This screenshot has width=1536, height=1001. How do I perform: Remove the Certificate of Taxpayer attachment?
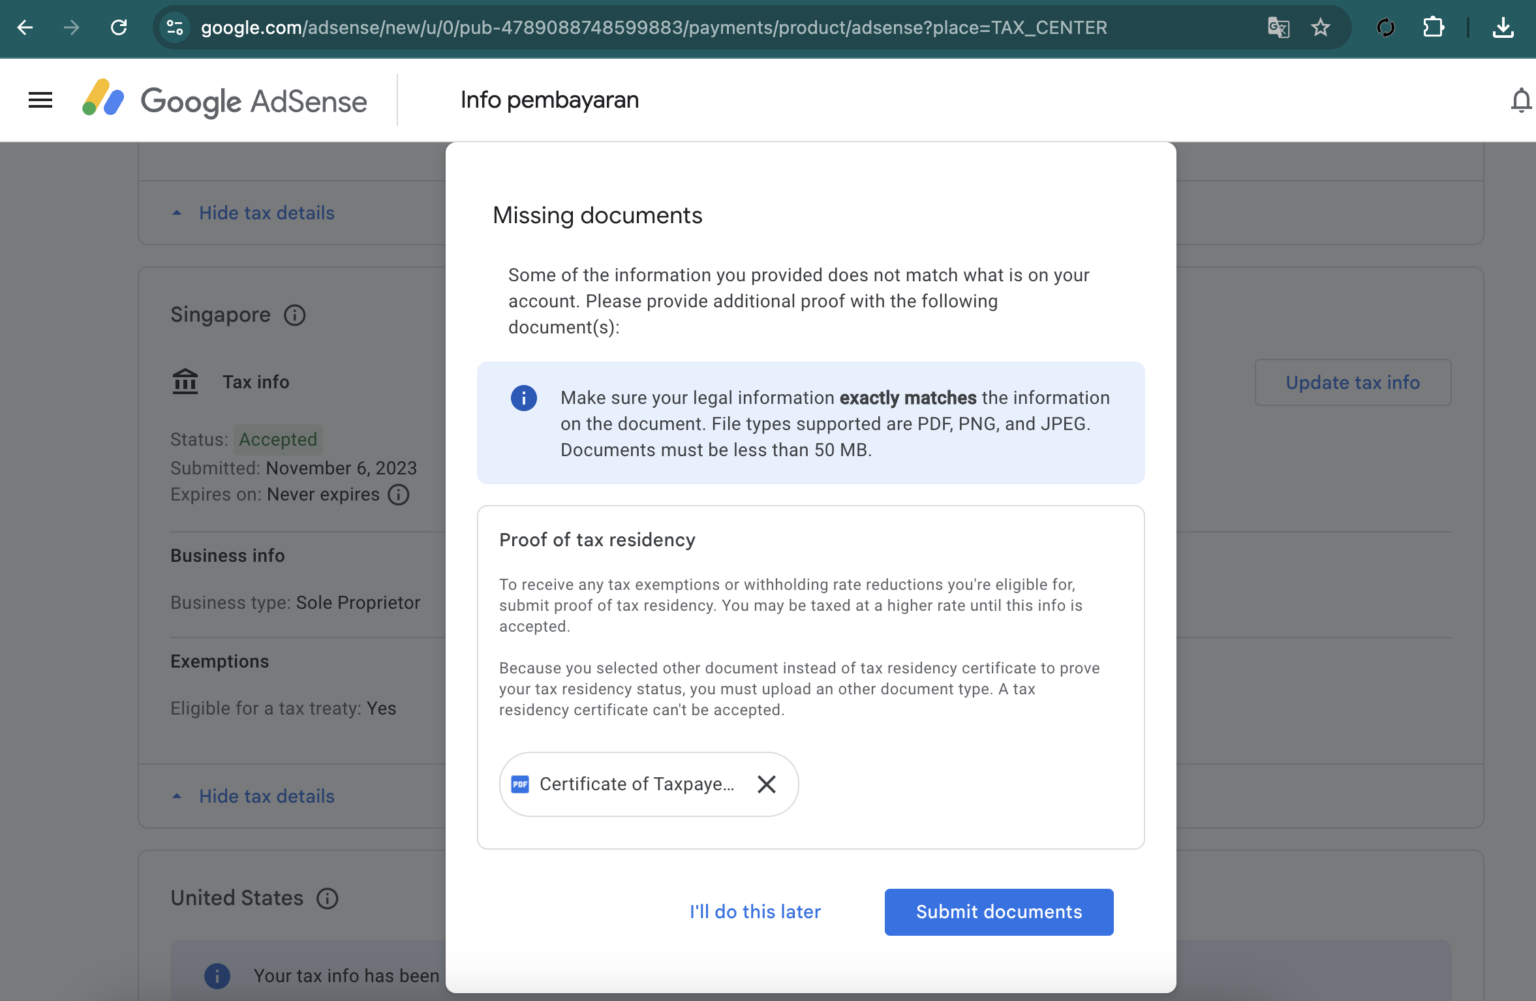point(767,784)
